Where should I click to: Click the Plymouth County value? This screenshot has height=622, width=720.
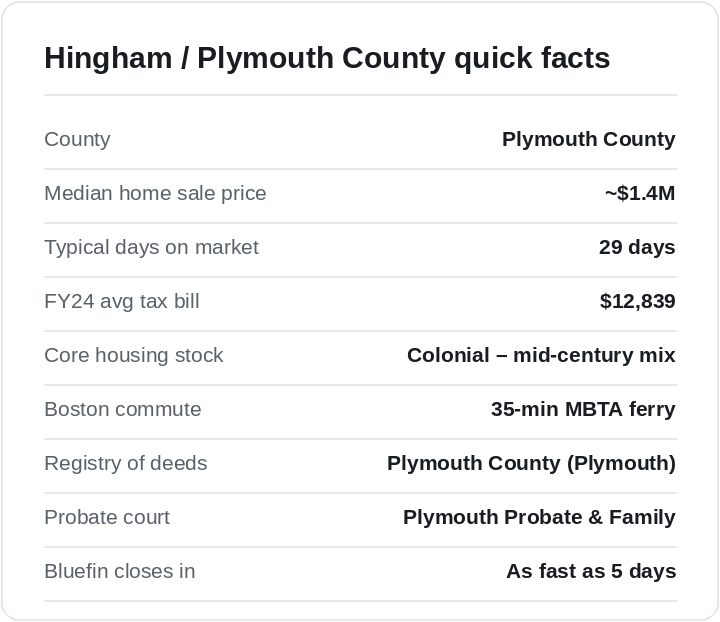pos(588,139)
